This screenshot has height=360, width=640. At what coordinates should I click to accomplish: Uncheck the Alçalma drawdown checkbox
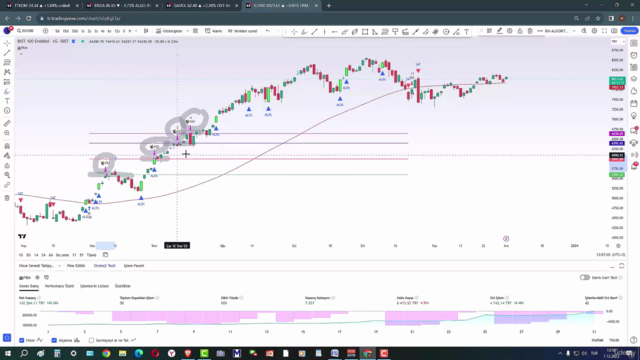(x=54, y=340)
